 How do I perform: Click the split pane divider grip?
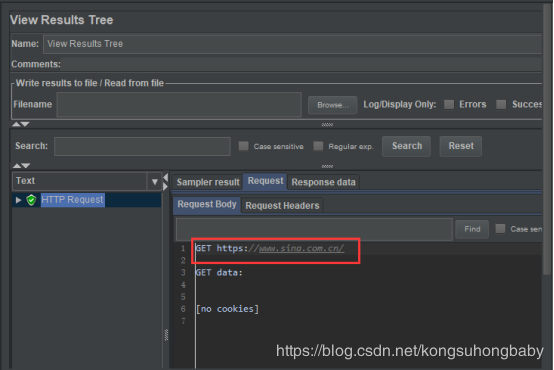pos(166,335)
